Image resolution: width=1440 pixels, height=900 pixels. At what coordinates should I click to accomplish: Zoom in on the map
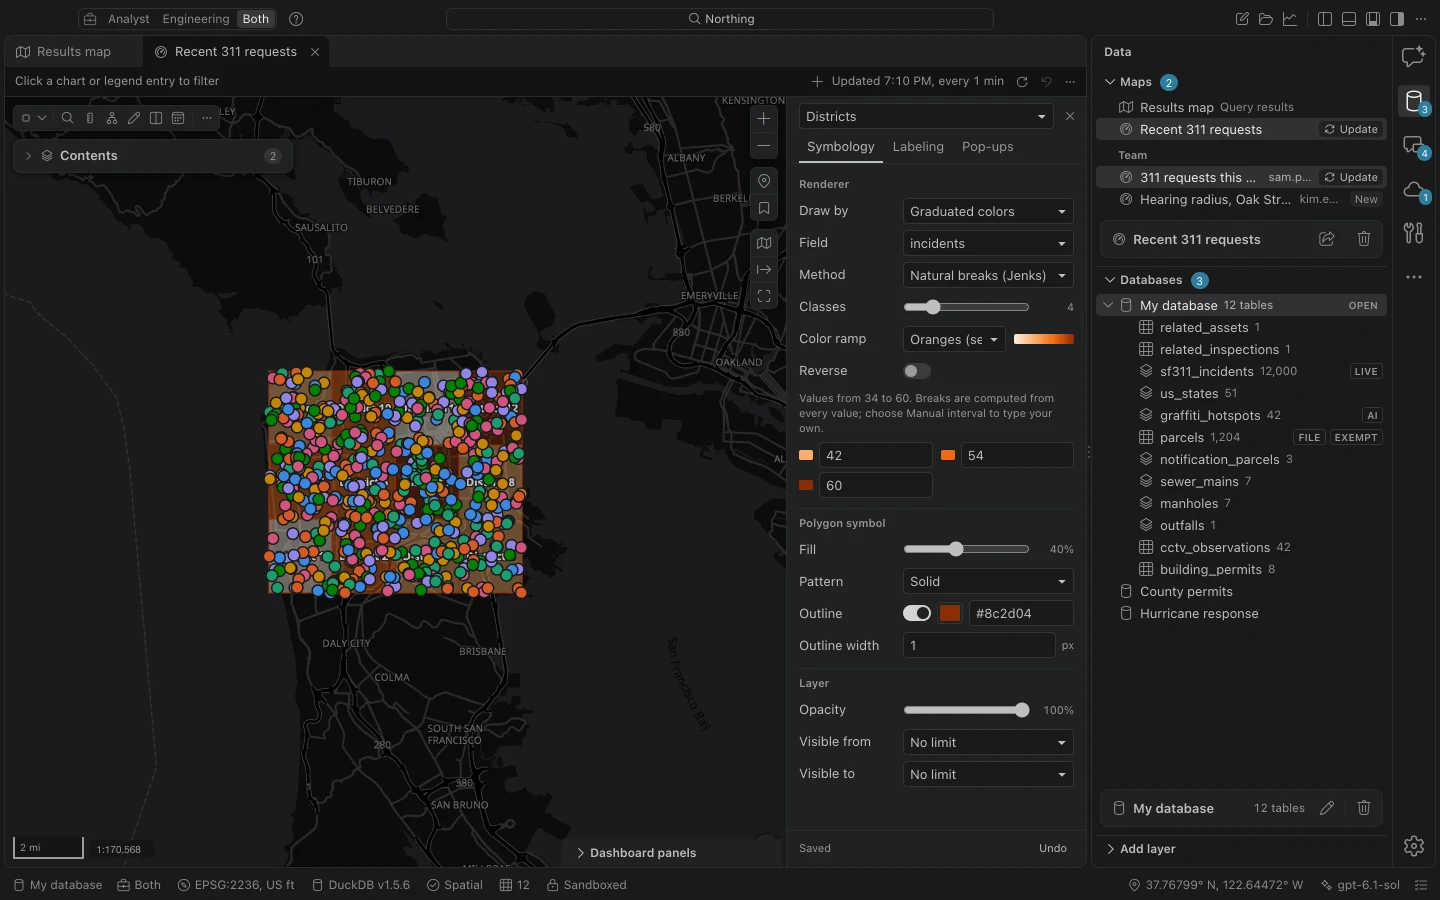point(764,119)
